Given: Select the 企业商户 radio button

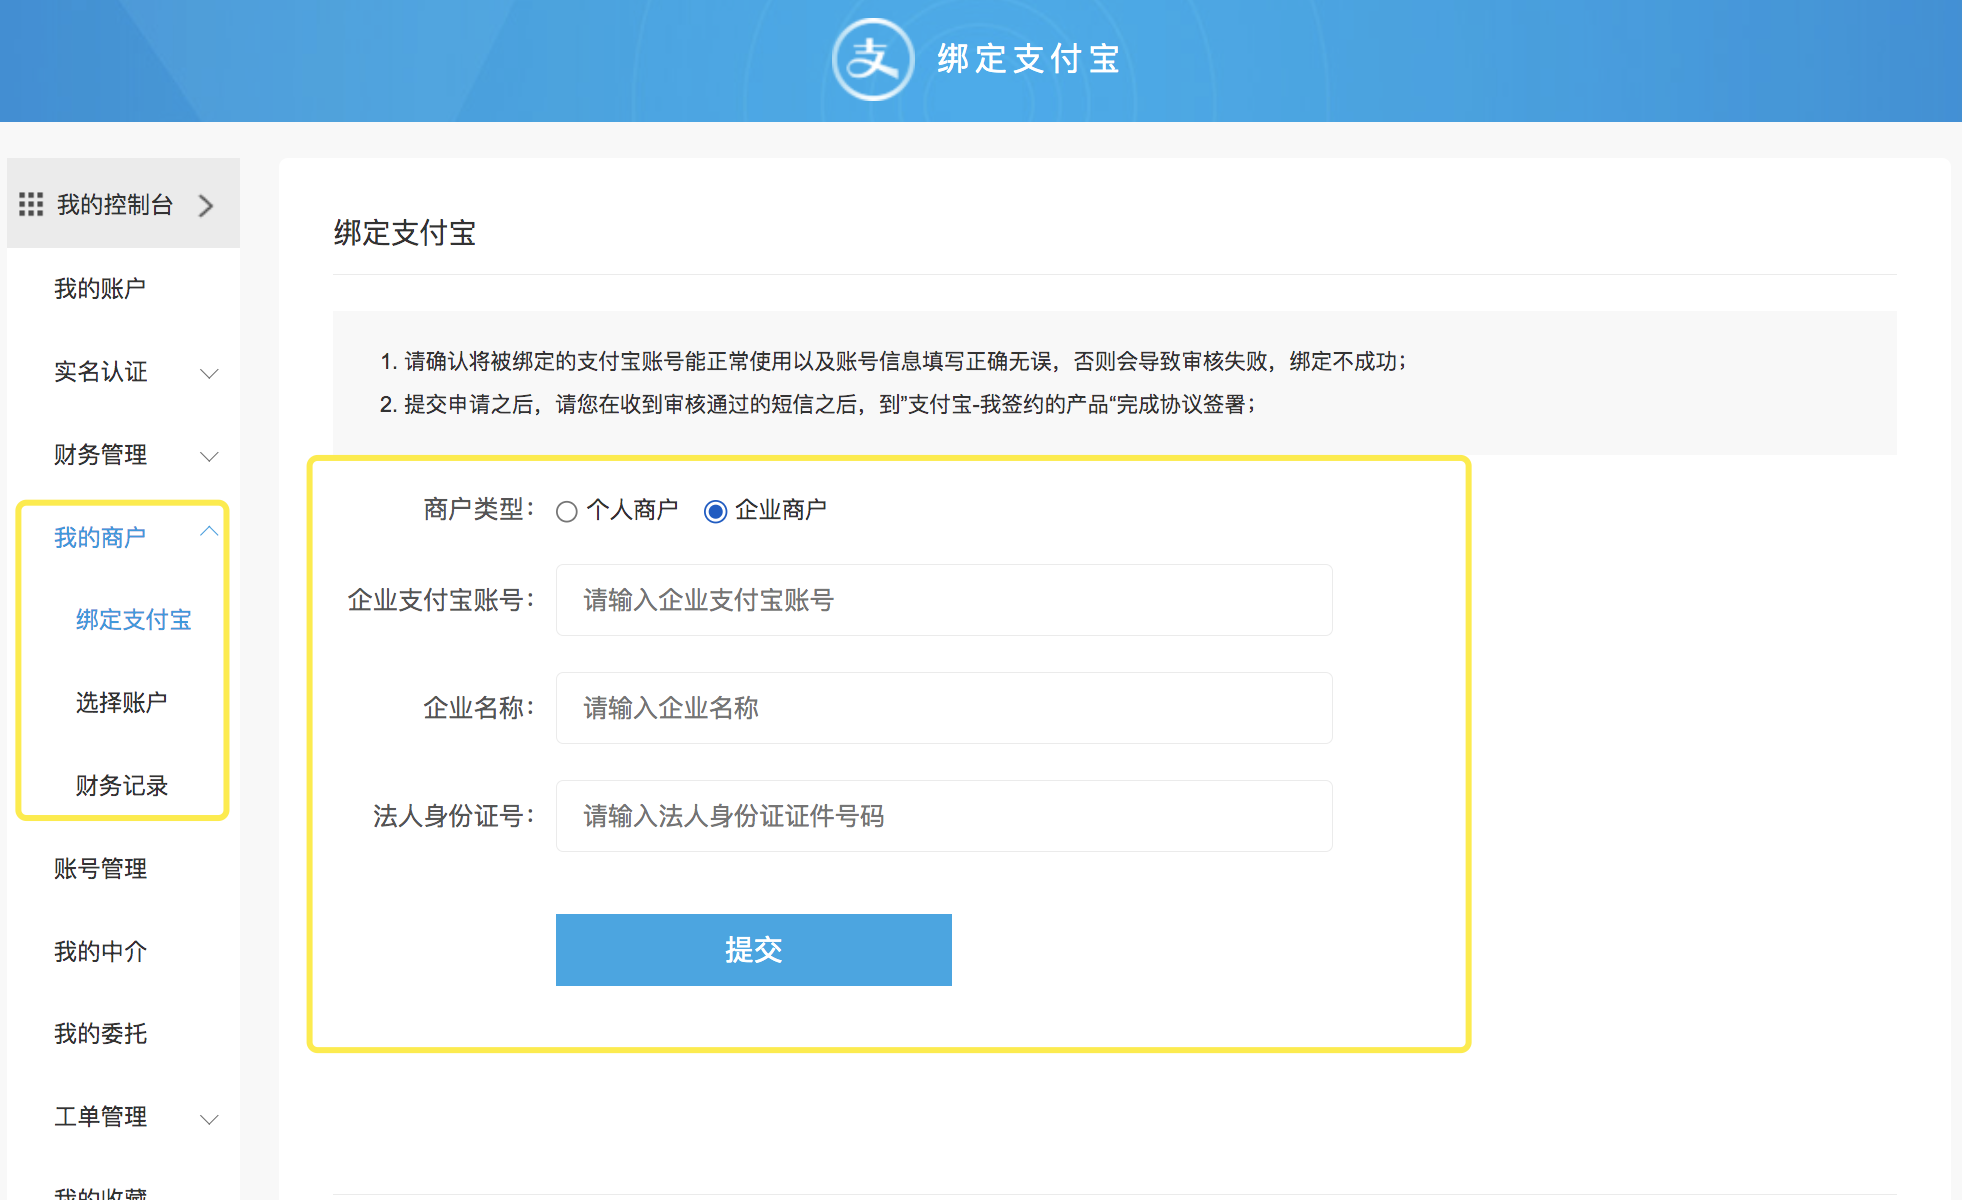Looking at the screenshot, I should coord(715,512).
